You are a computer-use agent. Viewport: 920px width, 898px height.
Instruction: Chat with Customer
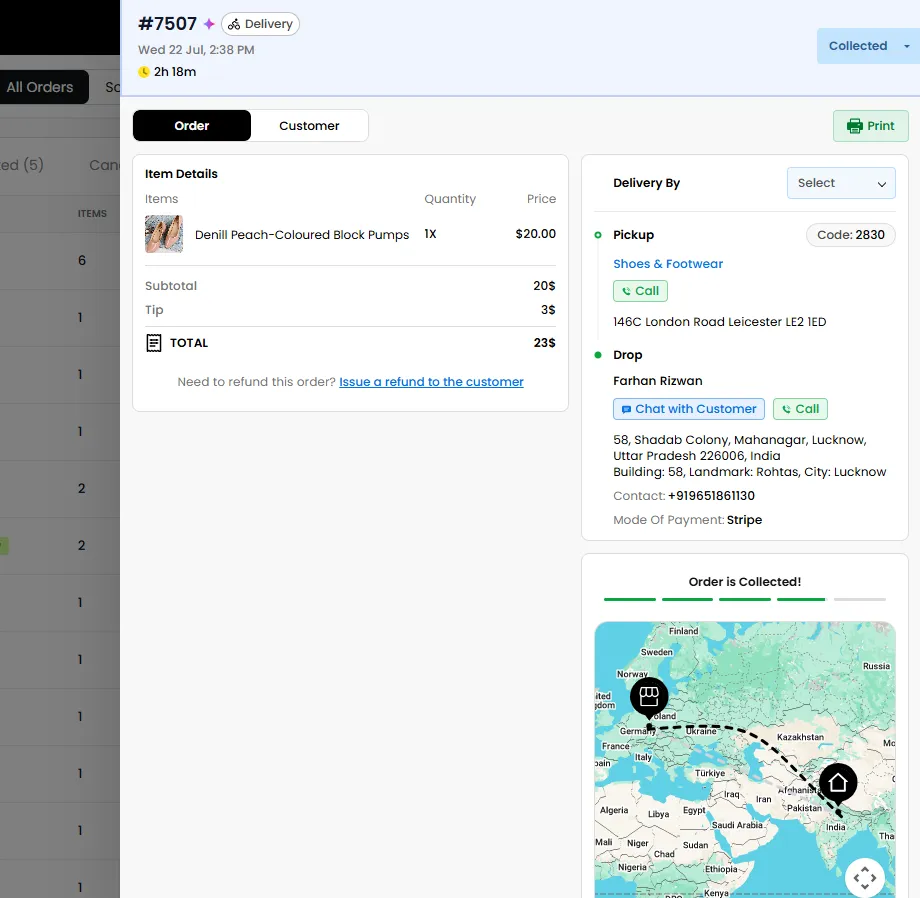pos(689,409)
